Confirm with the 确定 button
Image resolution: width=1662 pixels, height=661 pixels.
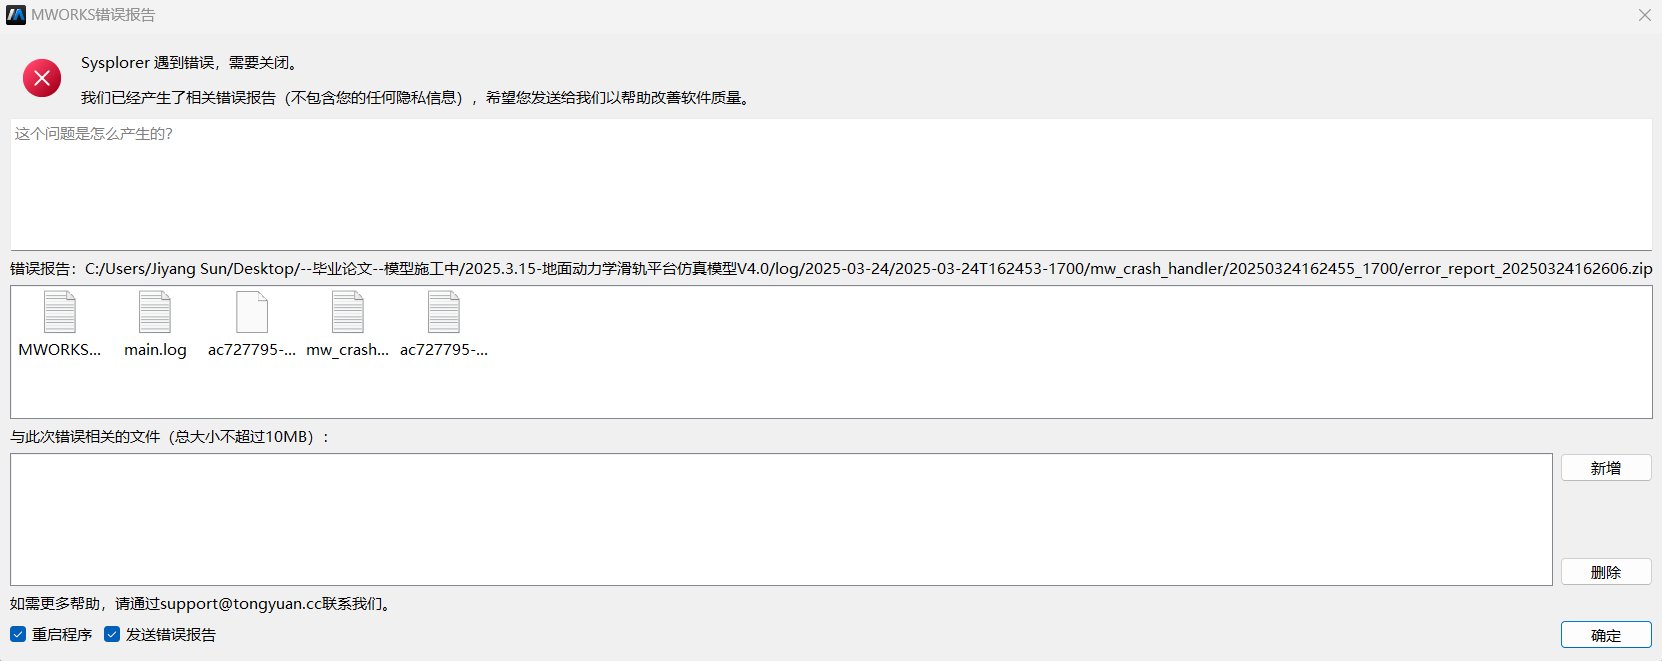[x=1606, y=635]
